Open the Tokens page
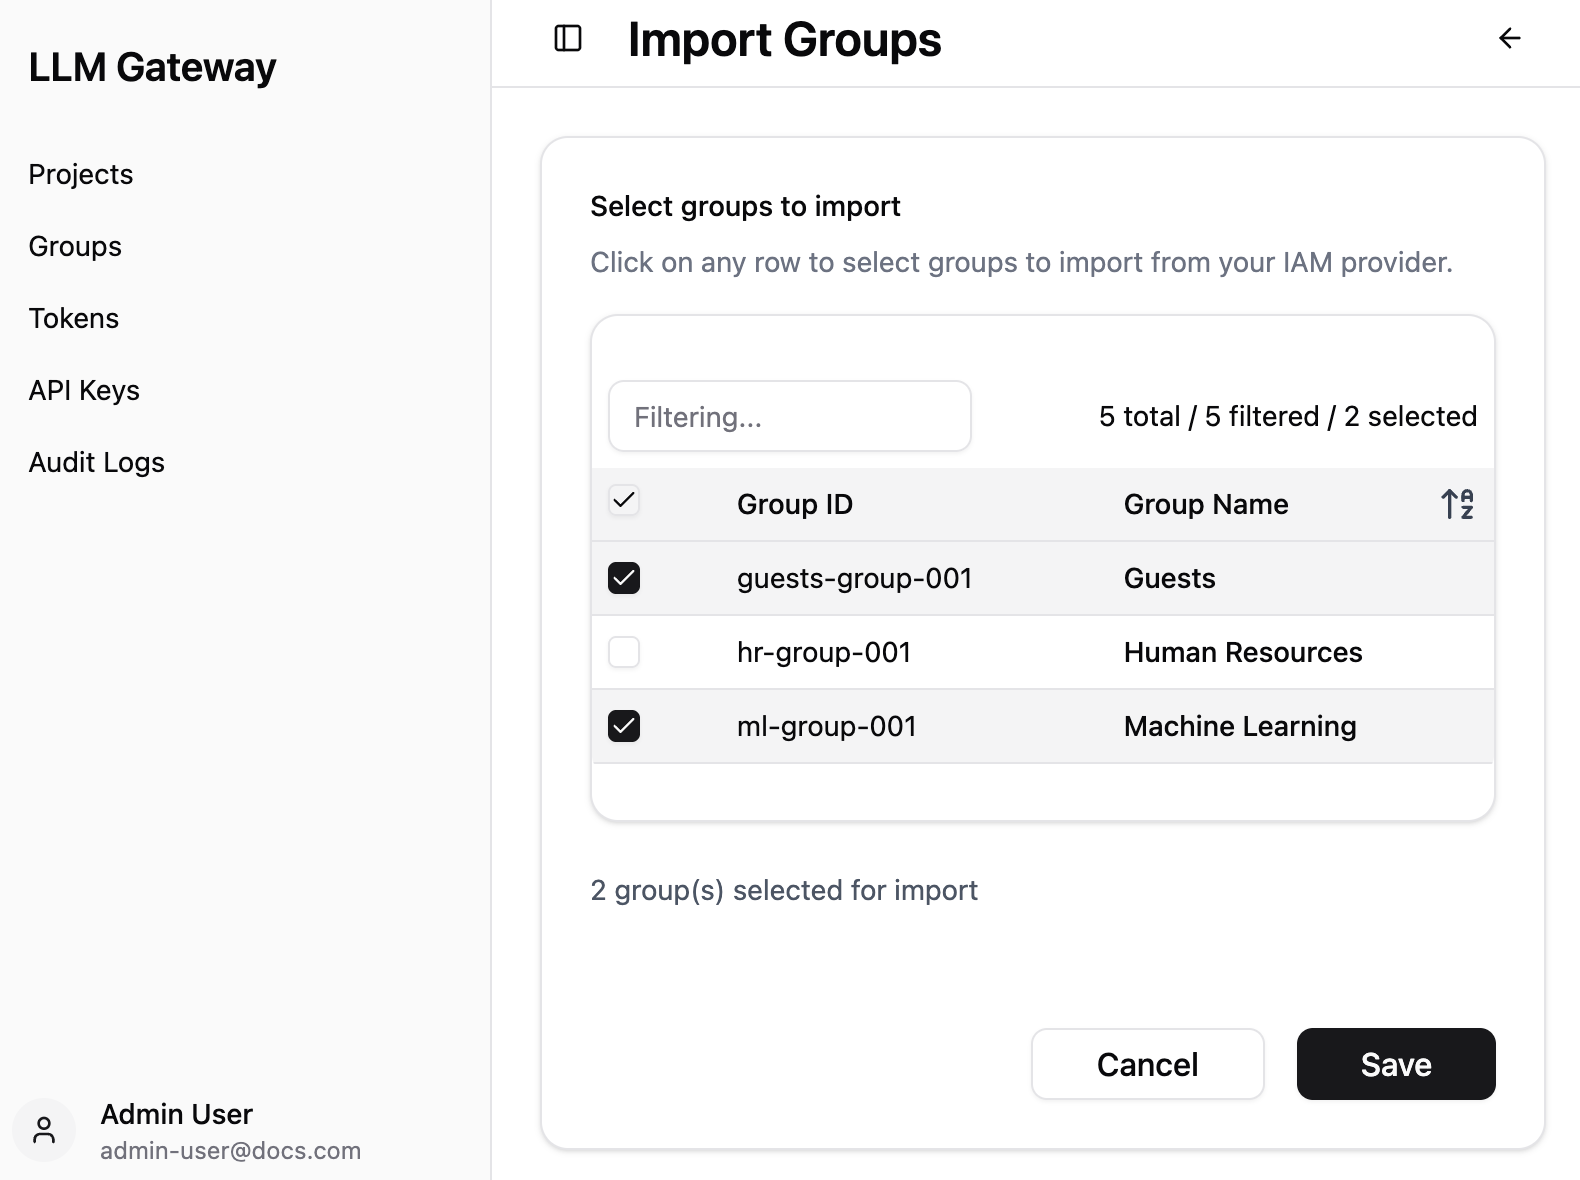The width and height of the screenshot is (1580, 1180). pos(74,318)
